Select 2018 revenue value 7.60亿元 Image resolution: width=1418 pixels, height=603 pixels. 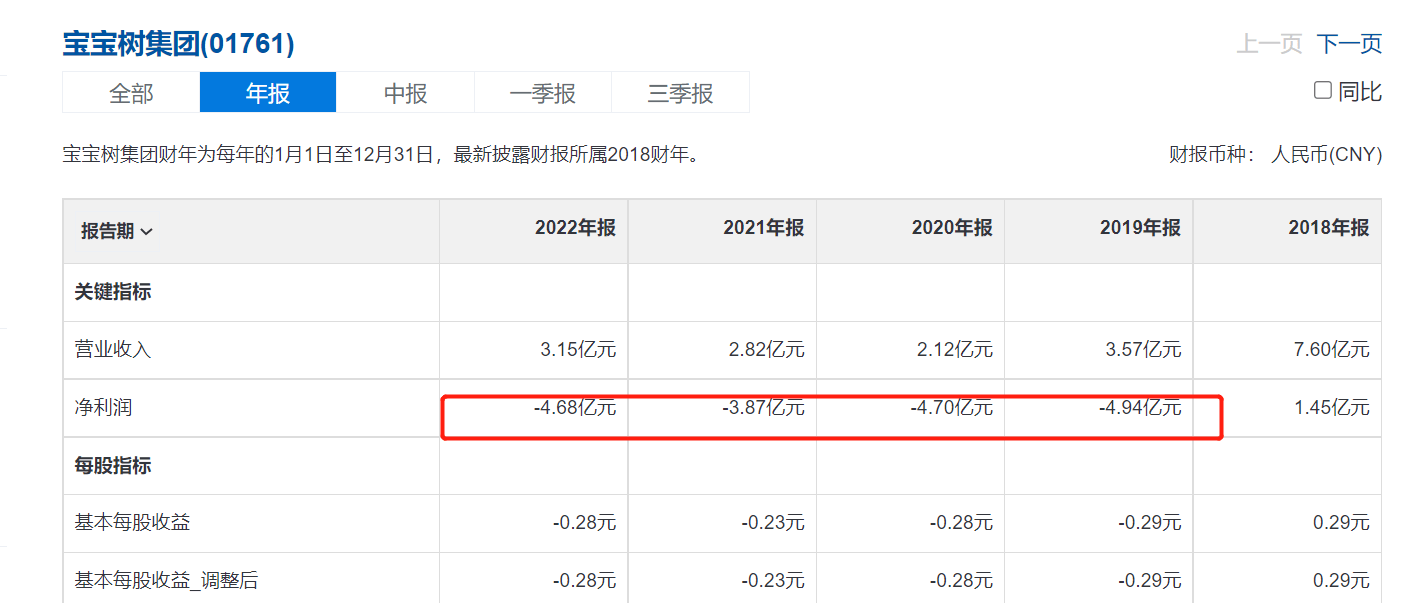click(x=1330, y=350)
